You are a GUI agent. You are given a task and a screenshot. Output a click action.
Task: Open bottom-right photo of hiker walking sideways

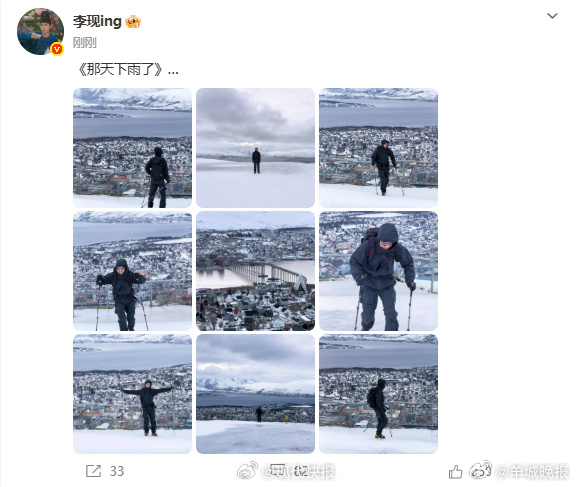378,394
